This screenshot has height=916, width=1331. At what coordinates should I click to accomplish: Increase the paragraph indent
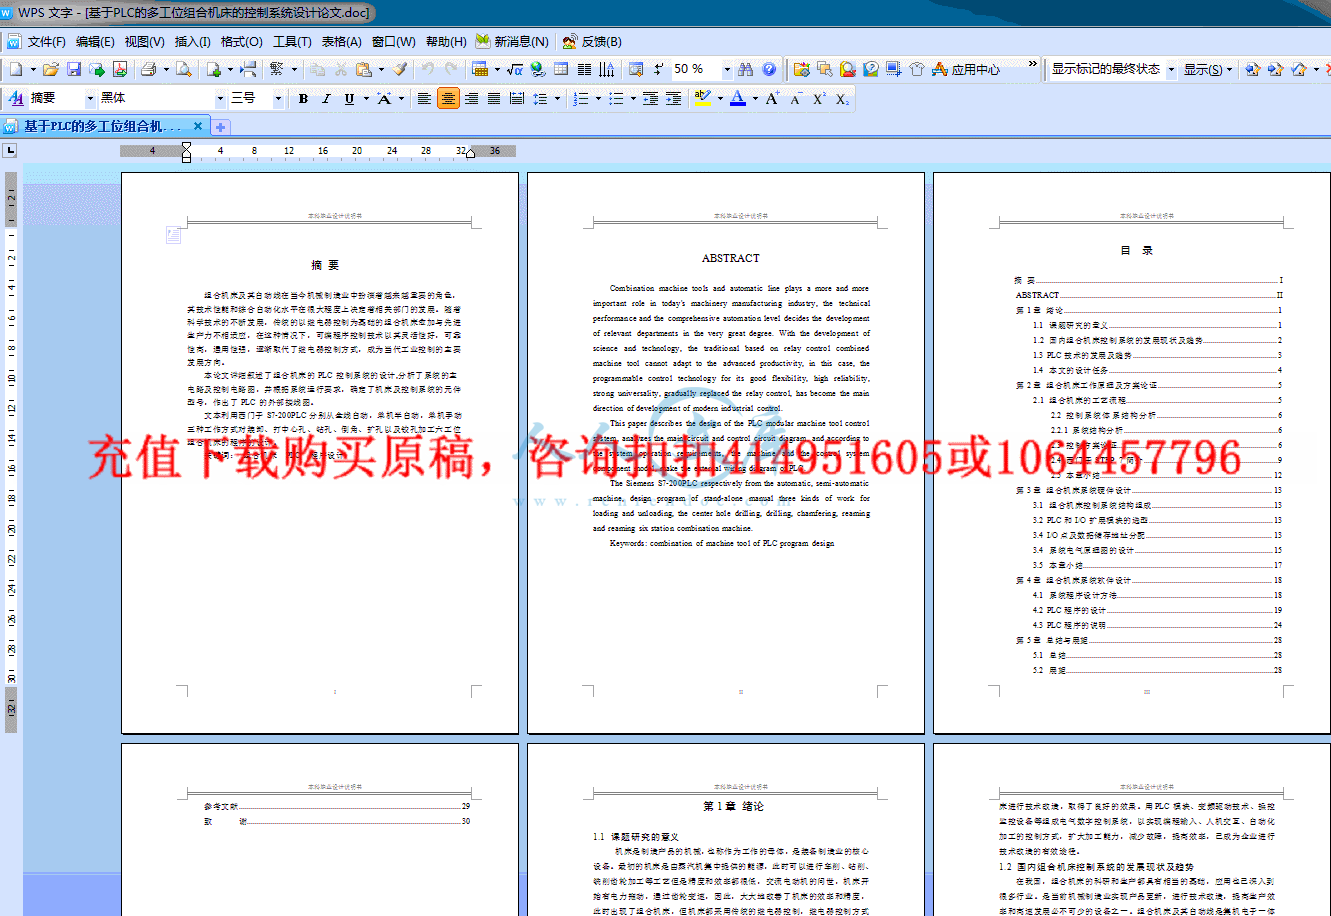coord(674,98)
